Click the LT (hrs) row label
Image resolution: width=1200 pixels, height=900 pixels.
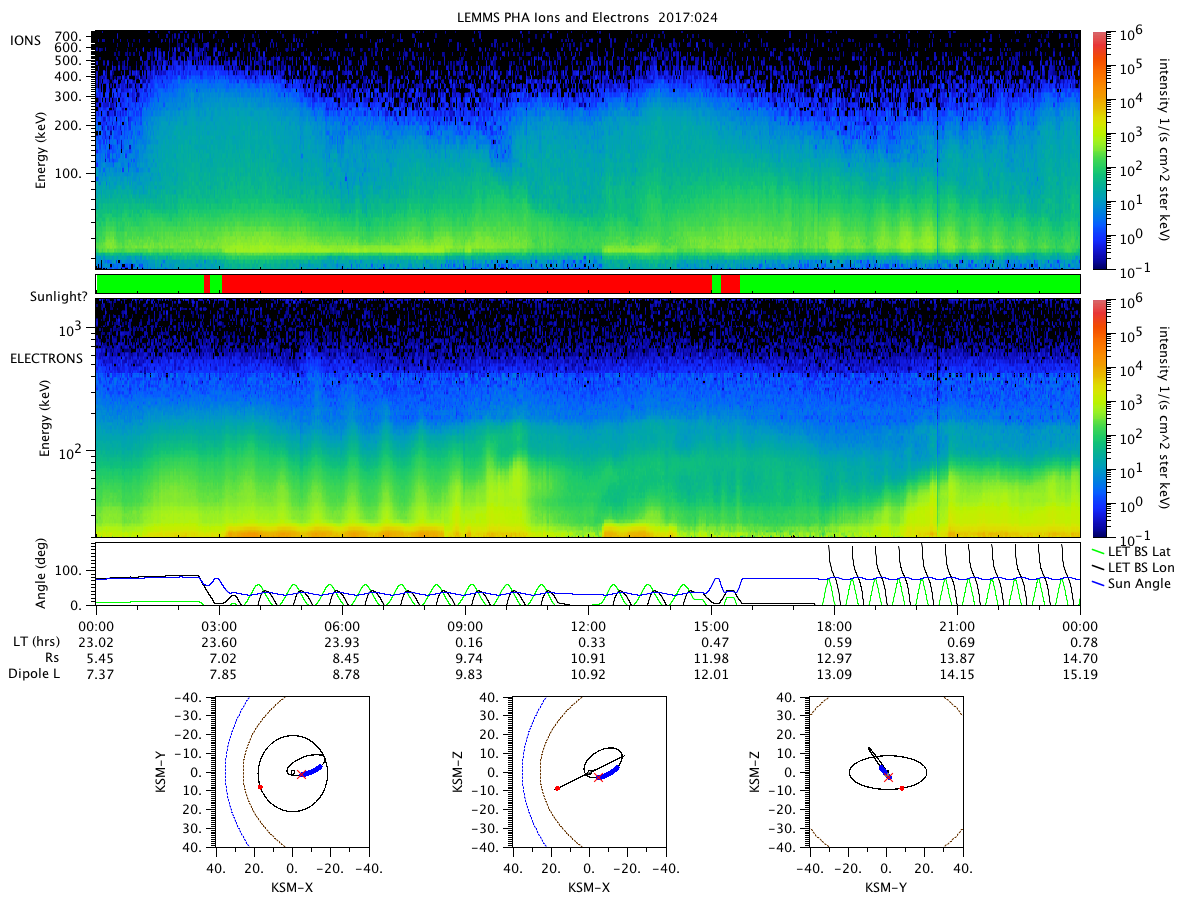[x=34, y=641]
